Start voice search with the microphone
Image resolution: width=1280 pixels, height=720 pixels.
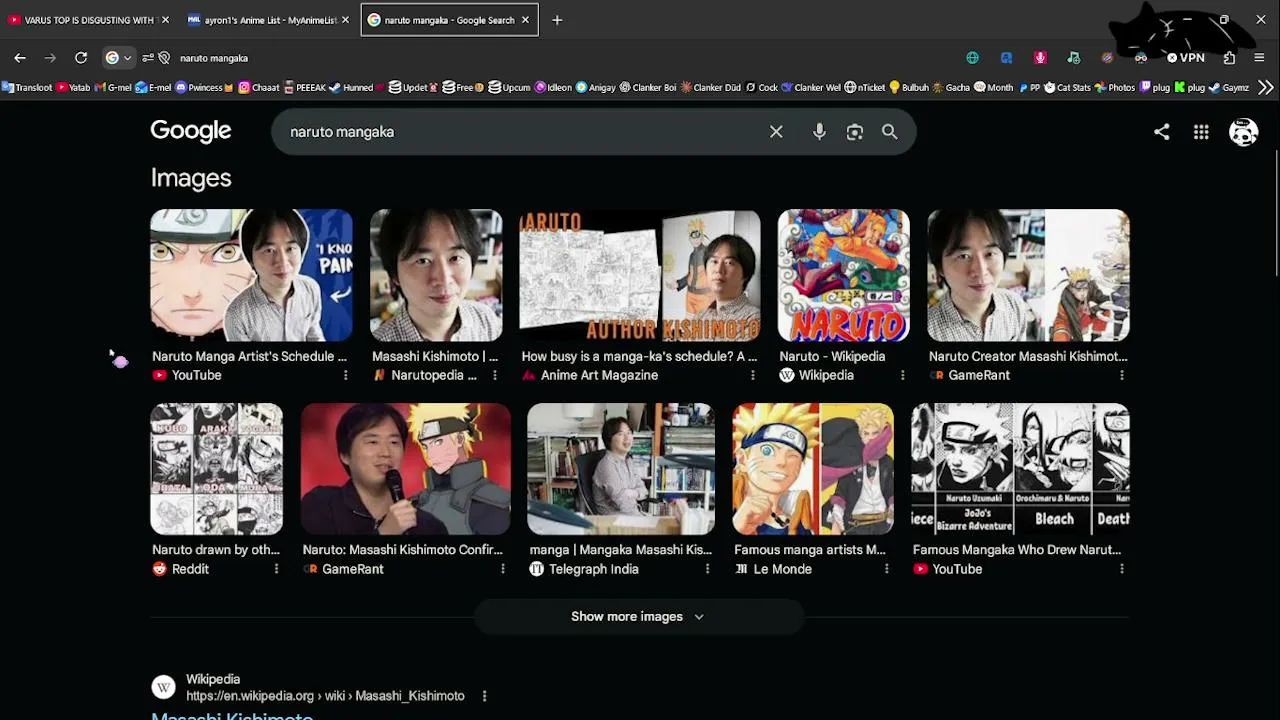tap(819, 132)
